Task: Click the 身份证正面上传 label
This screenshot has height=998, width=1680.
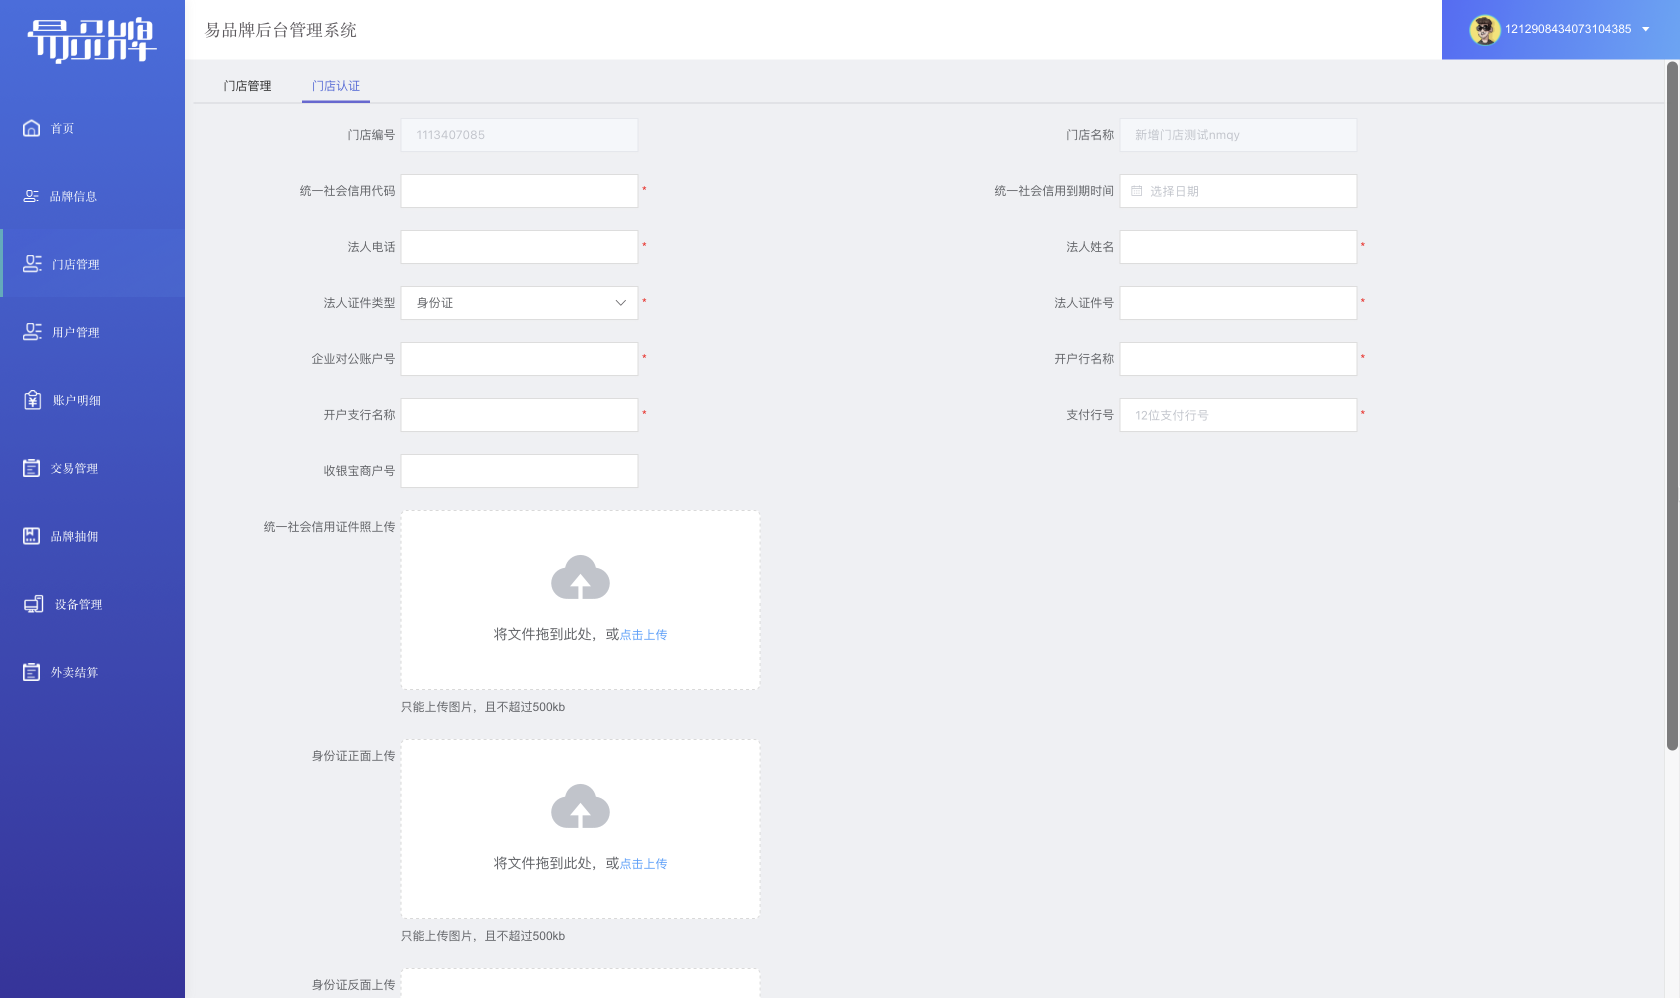Action: tap(353, 756)
